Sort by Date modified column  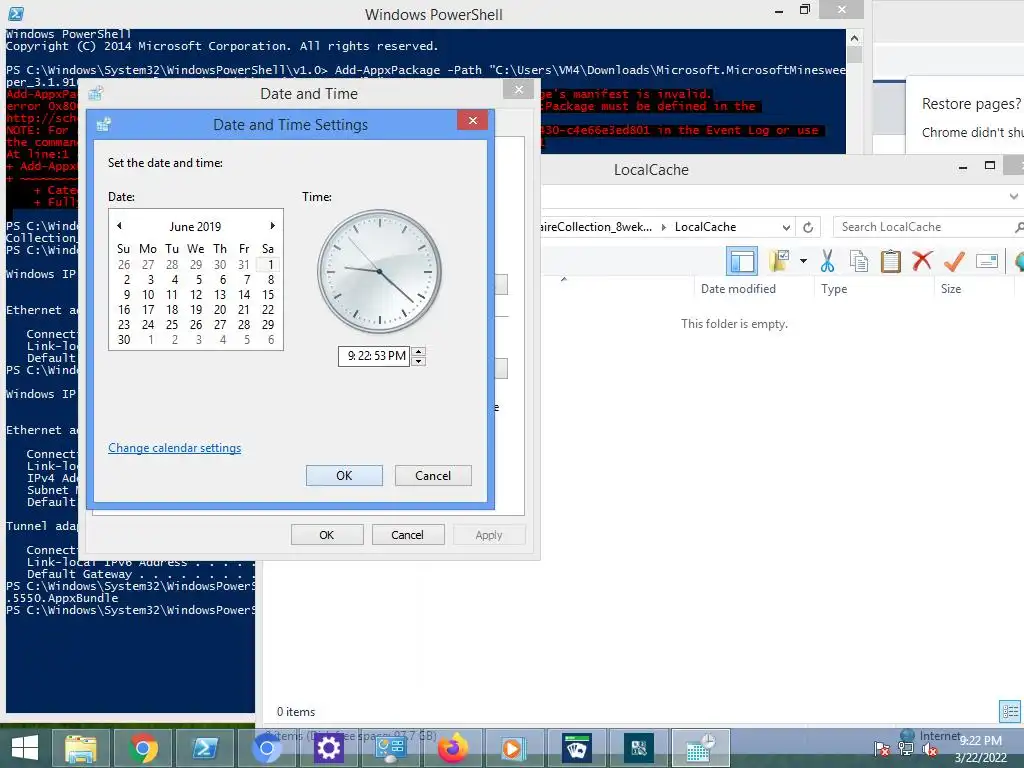738,289
